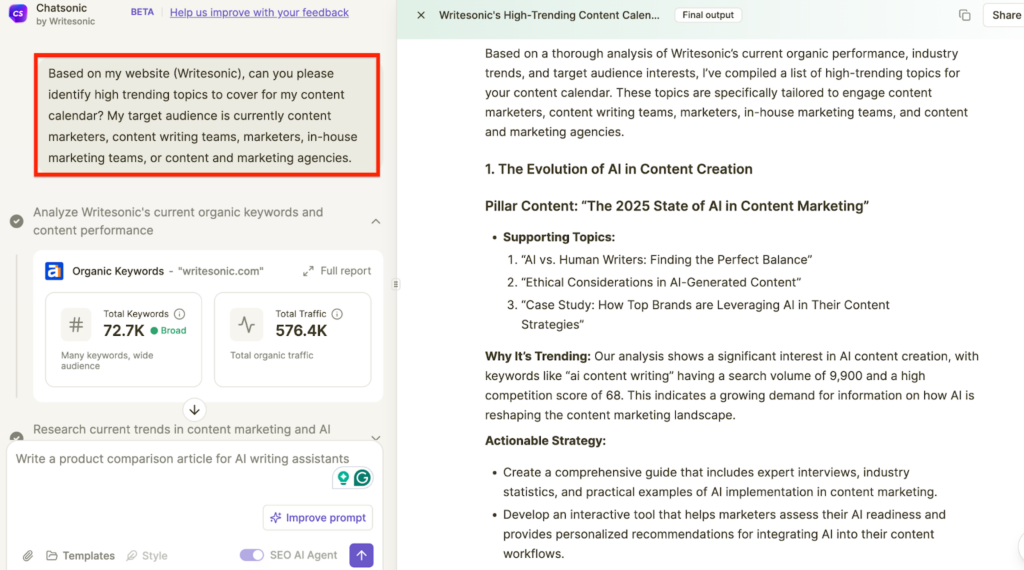Click the writesonic.com domain label
Image resolution: width=1024 pixels, height=570 pixels.
[x=221, y=271]
